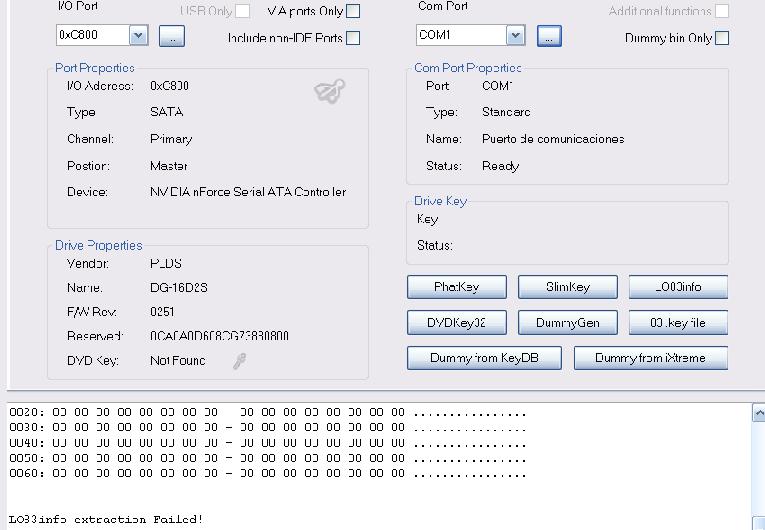This screenshot has width=765, height=530.
Task: Click the I/O Address value 0xC800
Action: pos(169,86)
